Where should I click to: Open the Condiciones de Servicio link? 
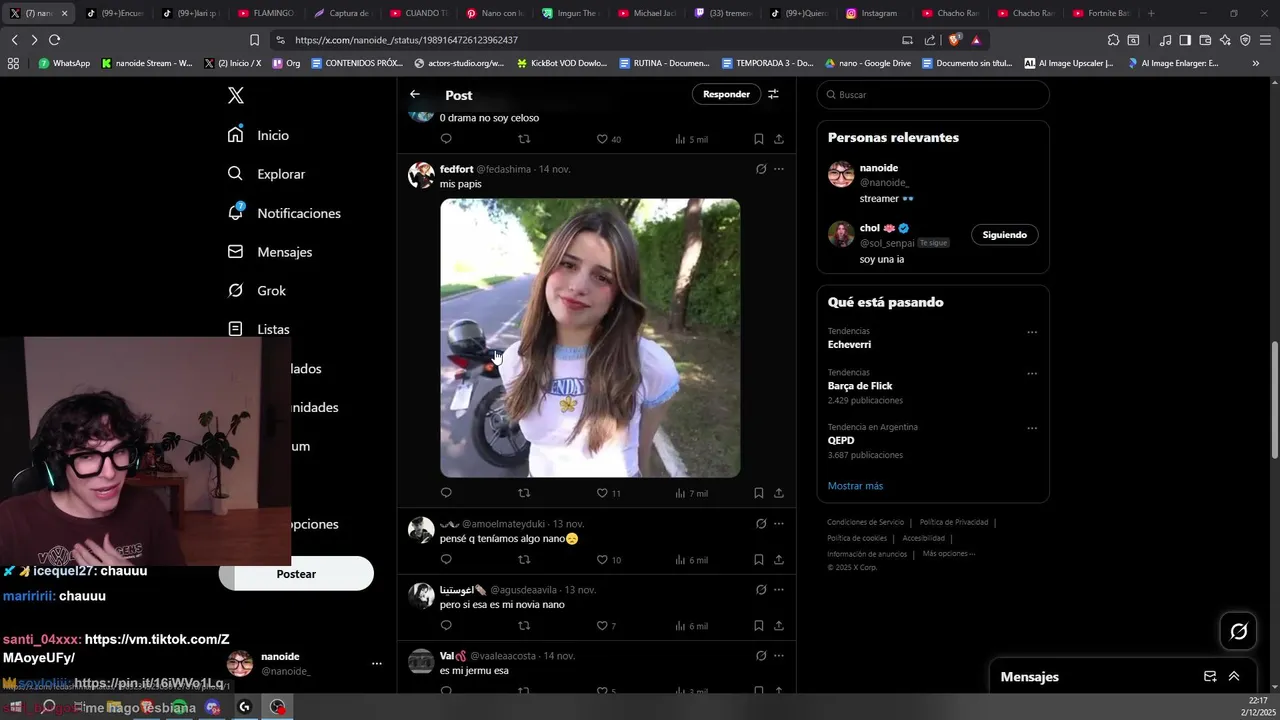tap(865, 522)
